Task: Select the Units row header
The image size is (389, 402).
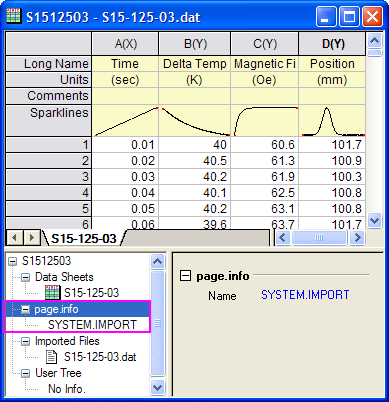Action: [x=49, y=80]
